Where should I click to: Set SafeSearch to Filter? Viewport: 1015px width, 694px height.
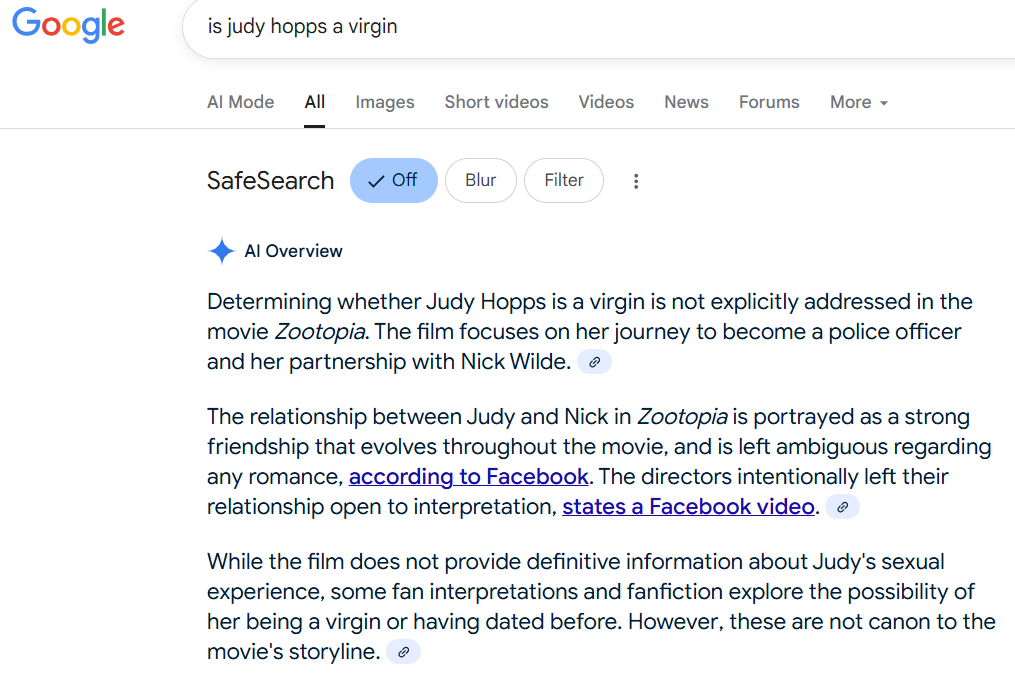pos(564,181)
